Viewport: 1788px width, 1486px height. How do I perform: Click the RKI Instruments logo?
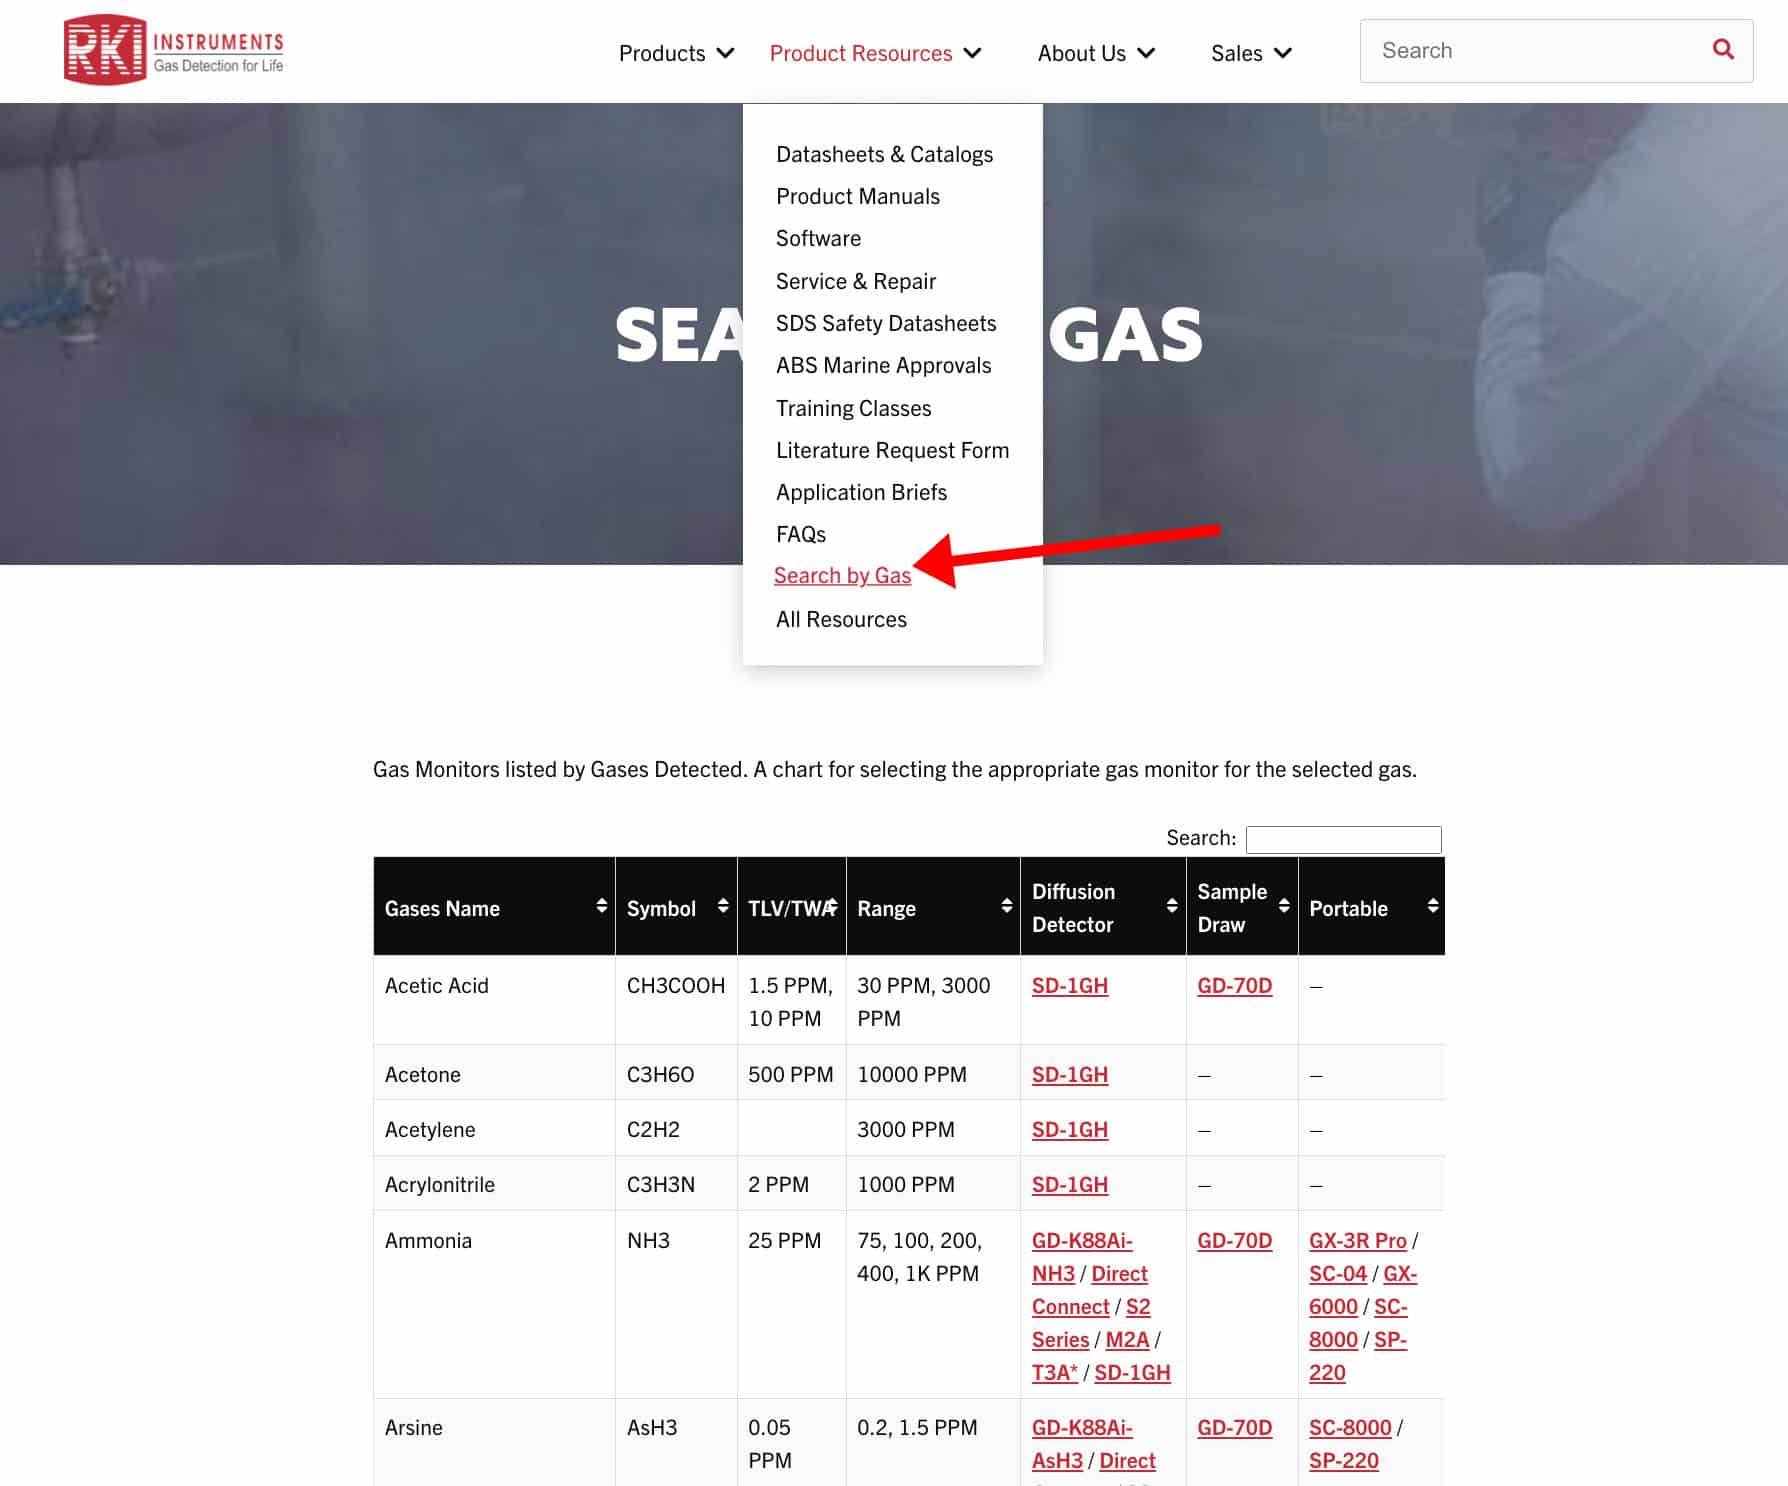(x=174, y=50)
